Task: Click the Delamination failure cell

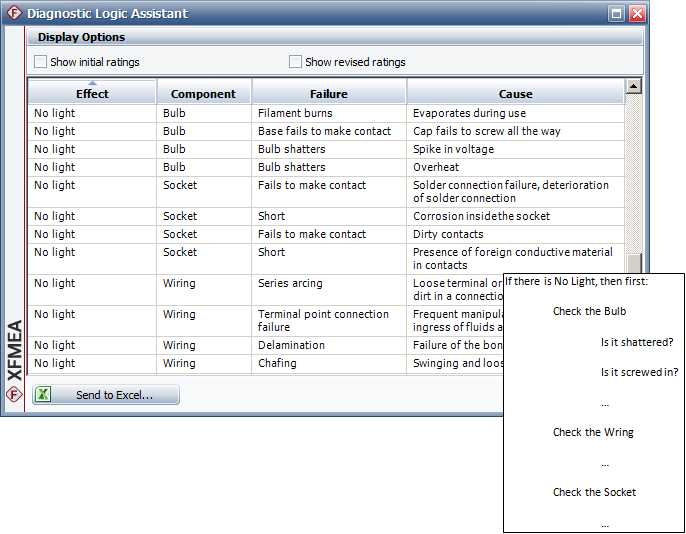Action: tap(291, 345)
